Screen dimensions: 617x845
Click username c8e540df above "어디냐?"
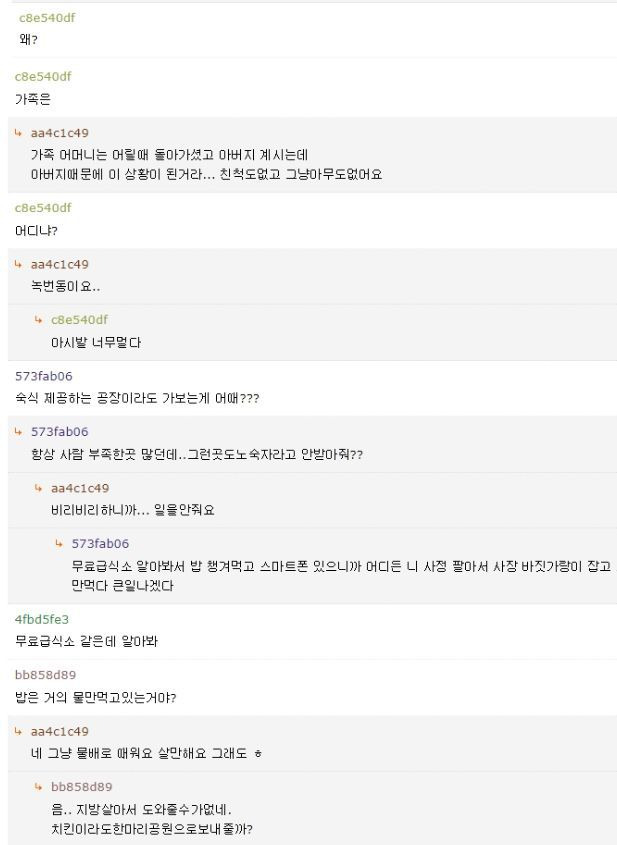pyautogui.click(x=43, y=208)
